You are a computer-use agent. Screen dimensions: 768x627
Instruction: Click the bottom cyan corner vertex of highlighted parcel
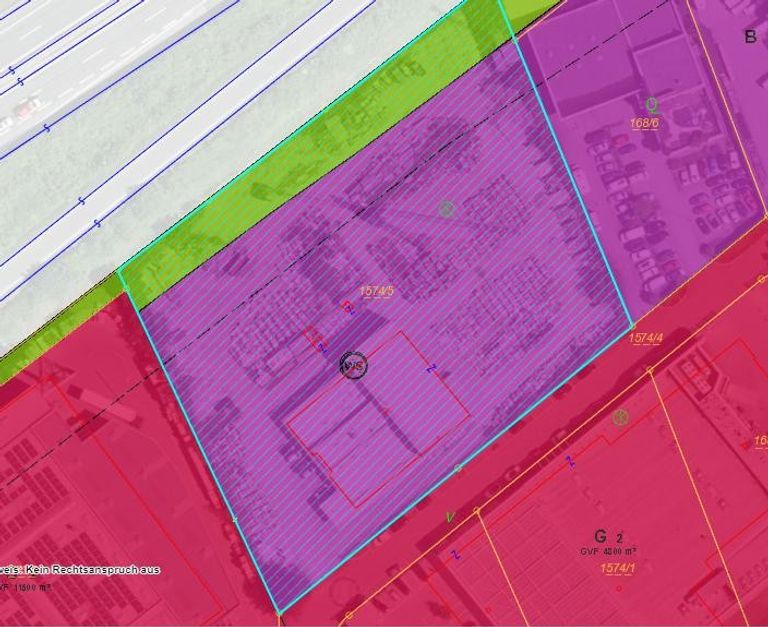pyautogui.click(x=278, y=612)
